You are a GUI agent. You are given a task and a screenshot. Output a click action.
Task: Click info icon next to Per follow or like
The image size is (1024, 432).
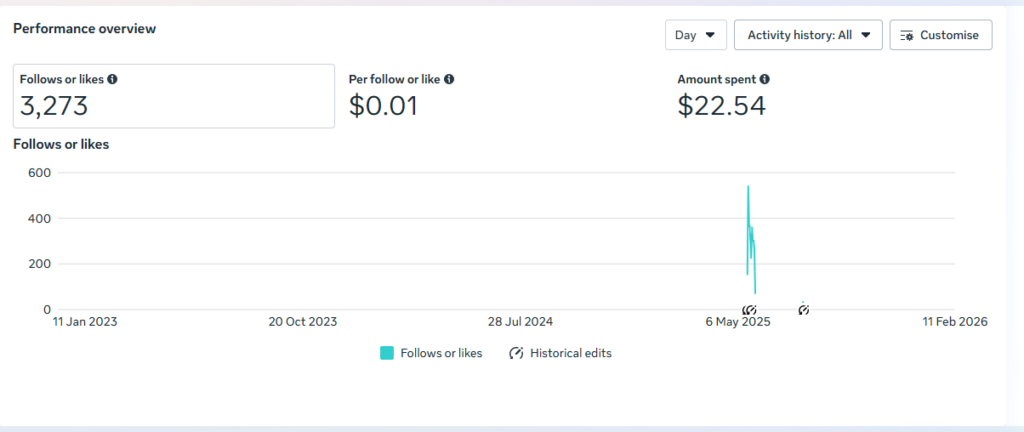coord(449,79)
